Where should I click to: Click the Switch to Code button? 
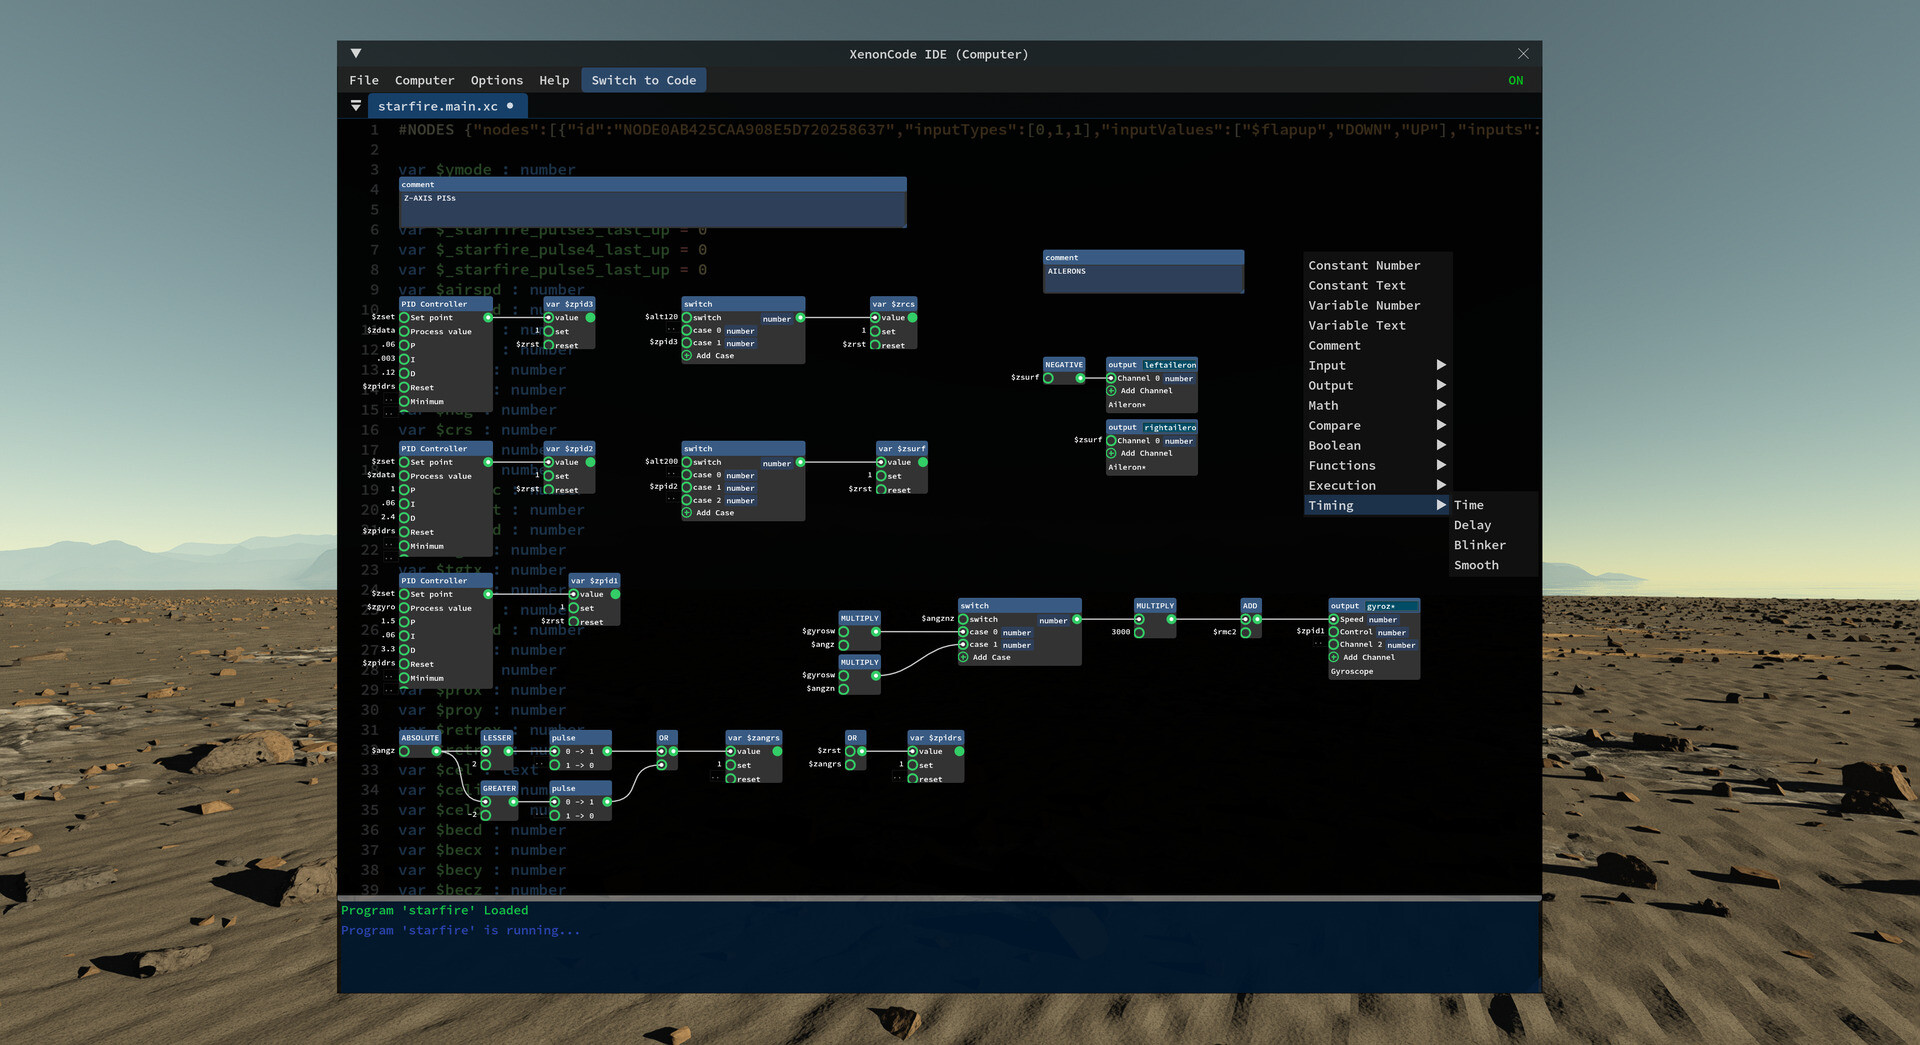click(643, 80)
